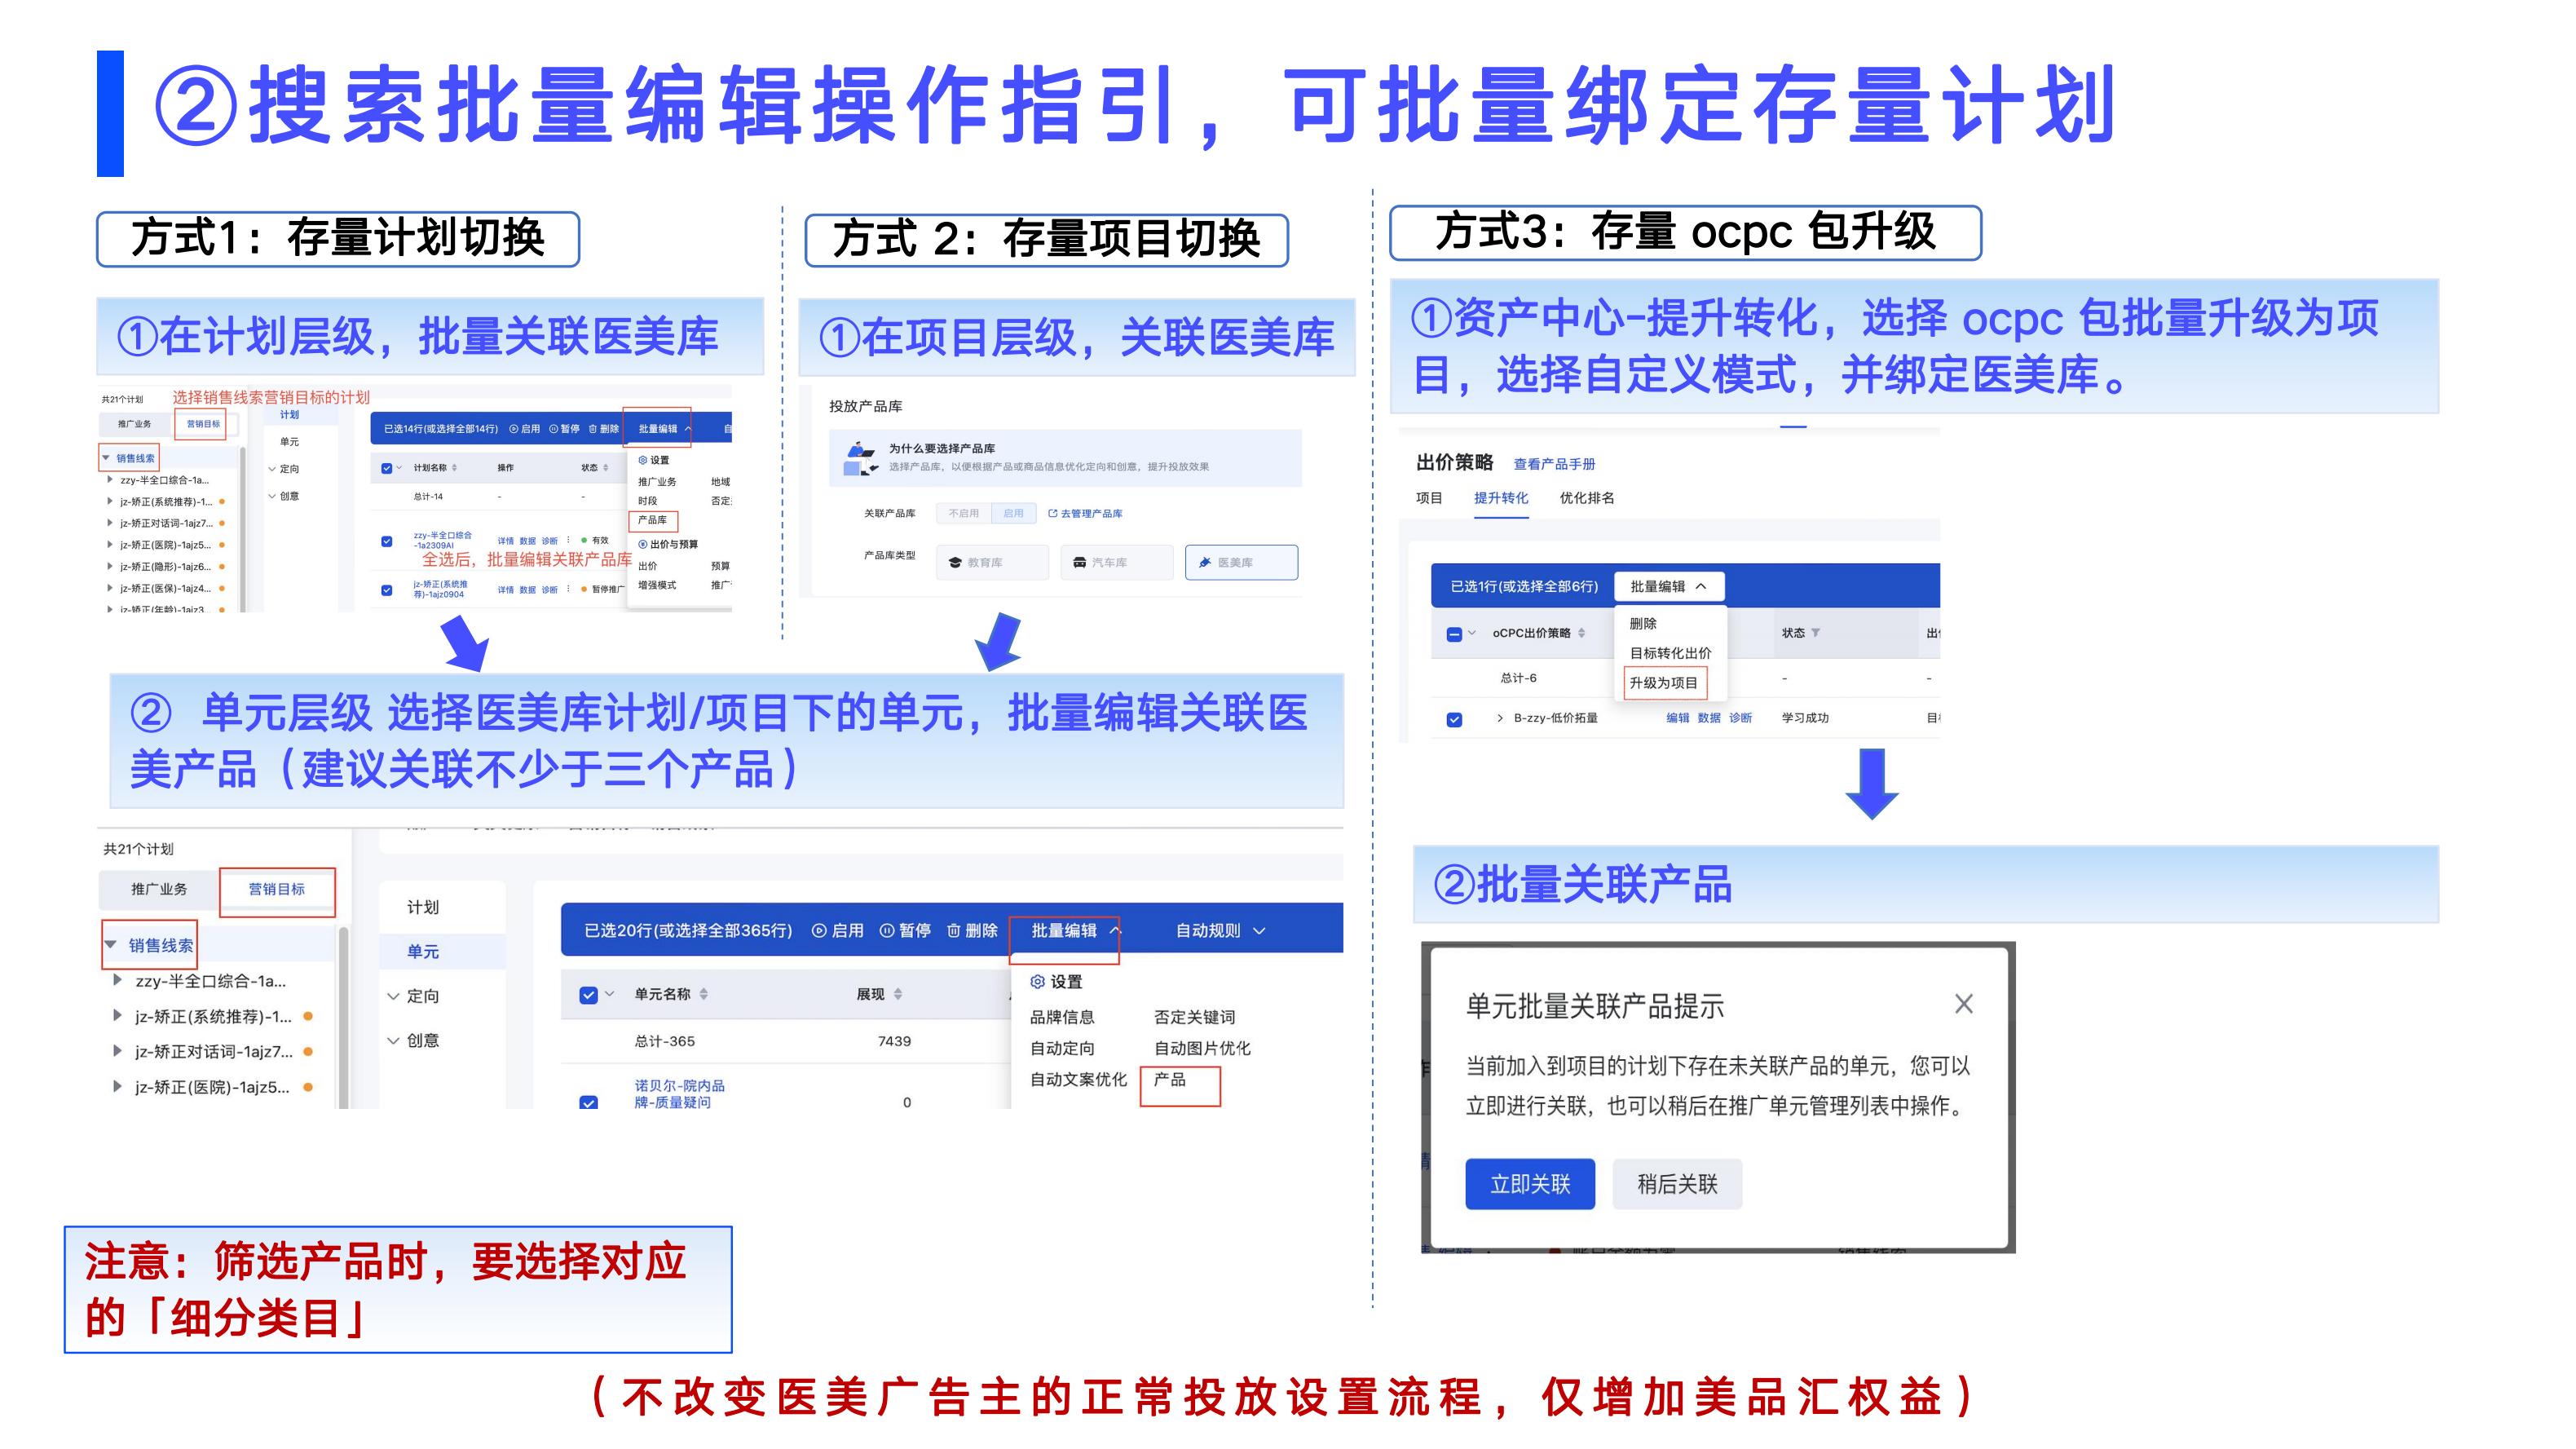The height and width of the screenshot is (1449, 2576).
Task: Expand the zzy-半全口综合 plan tree node
Action: (118, 981)
